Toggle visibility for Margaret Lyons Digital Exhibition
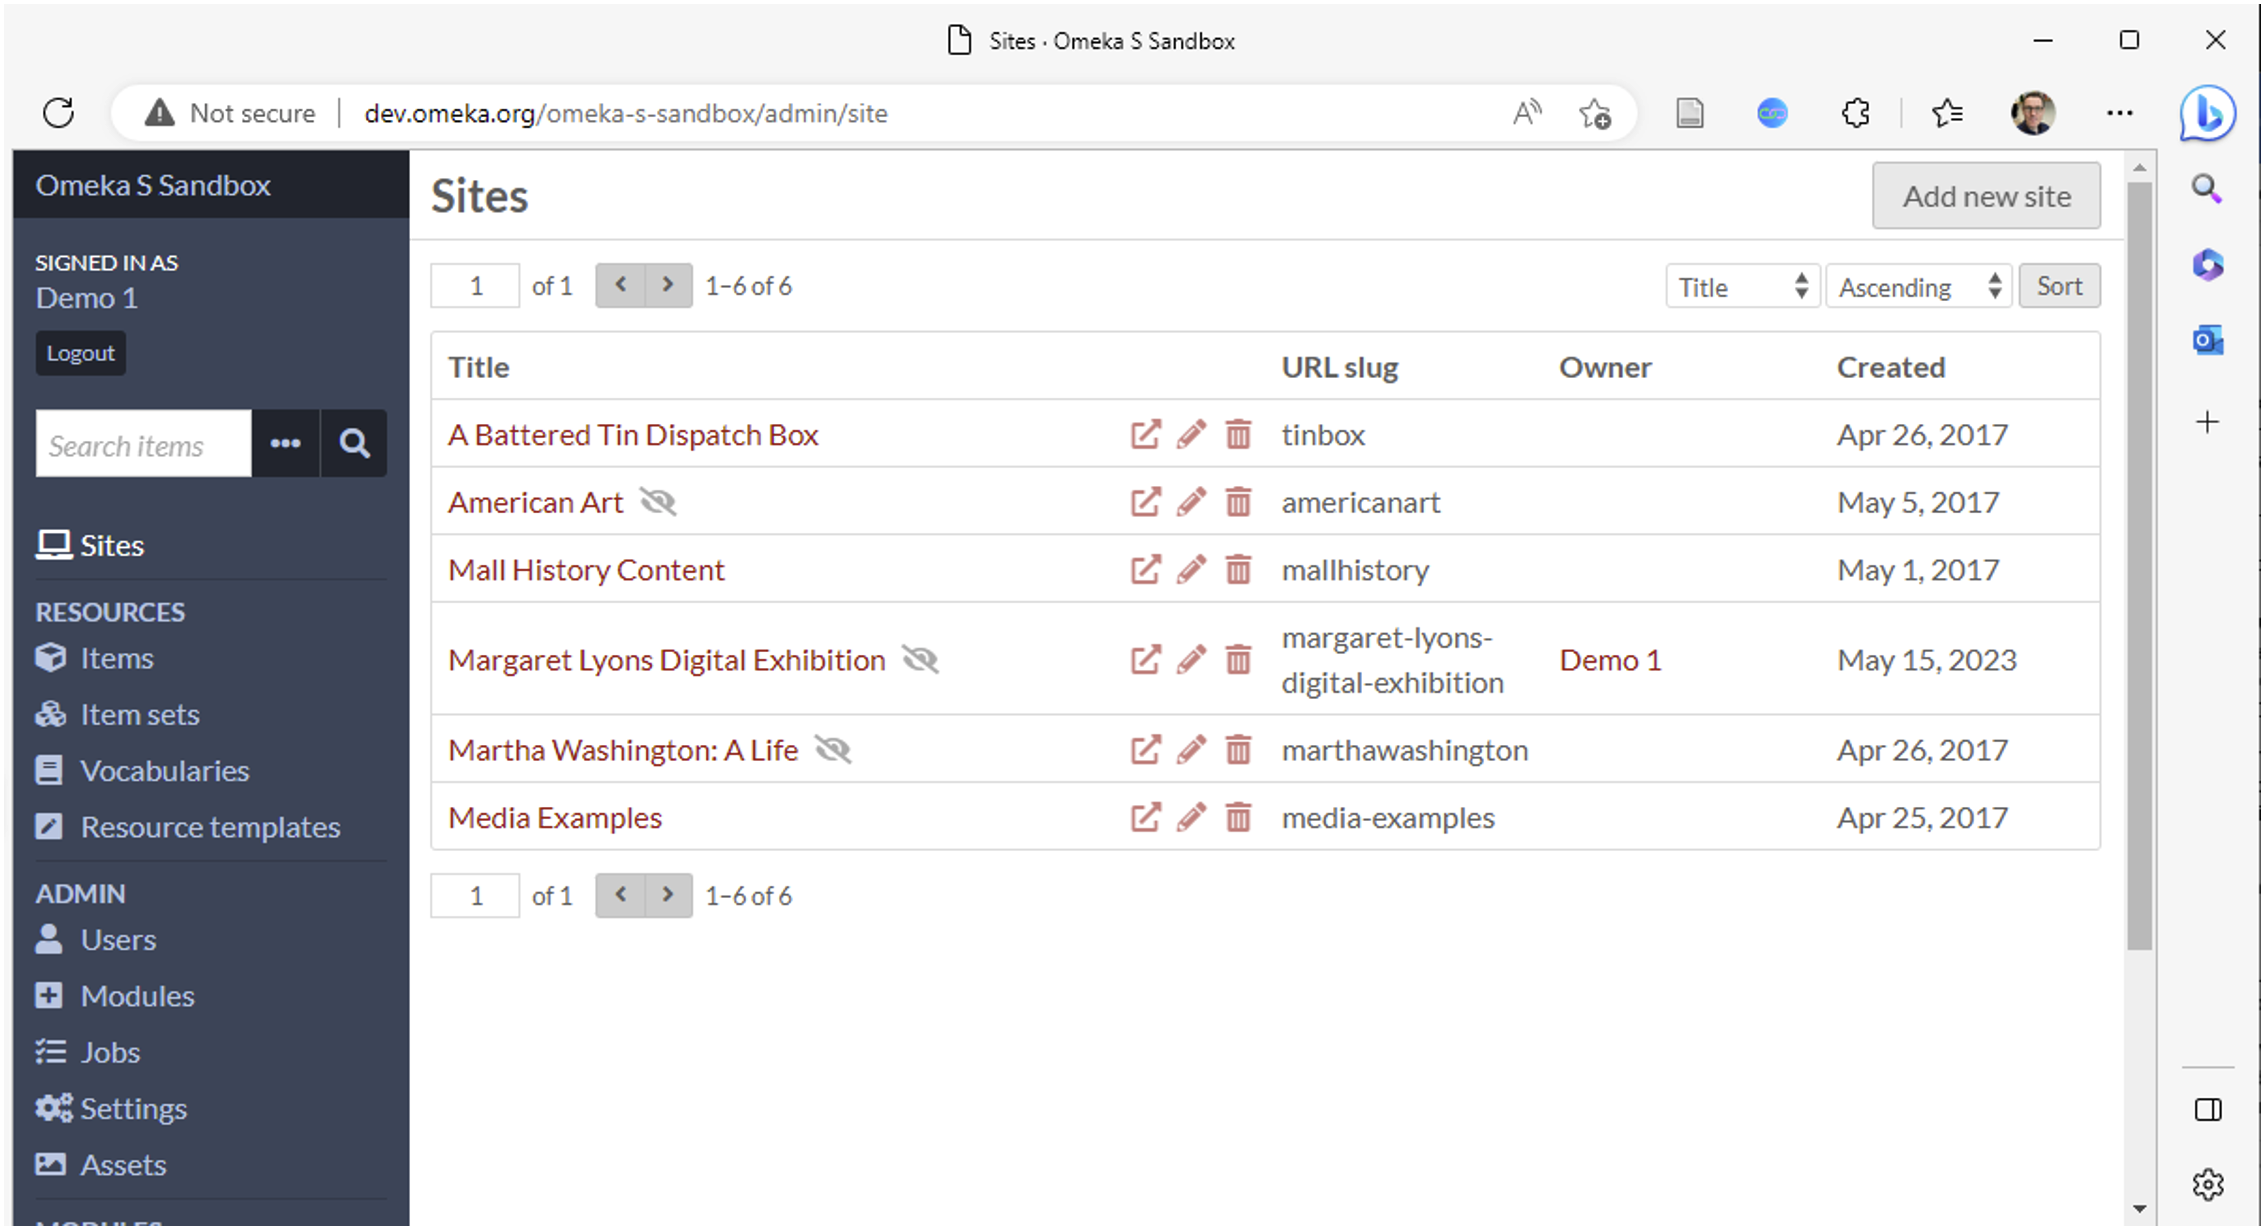 click(920, 658)
